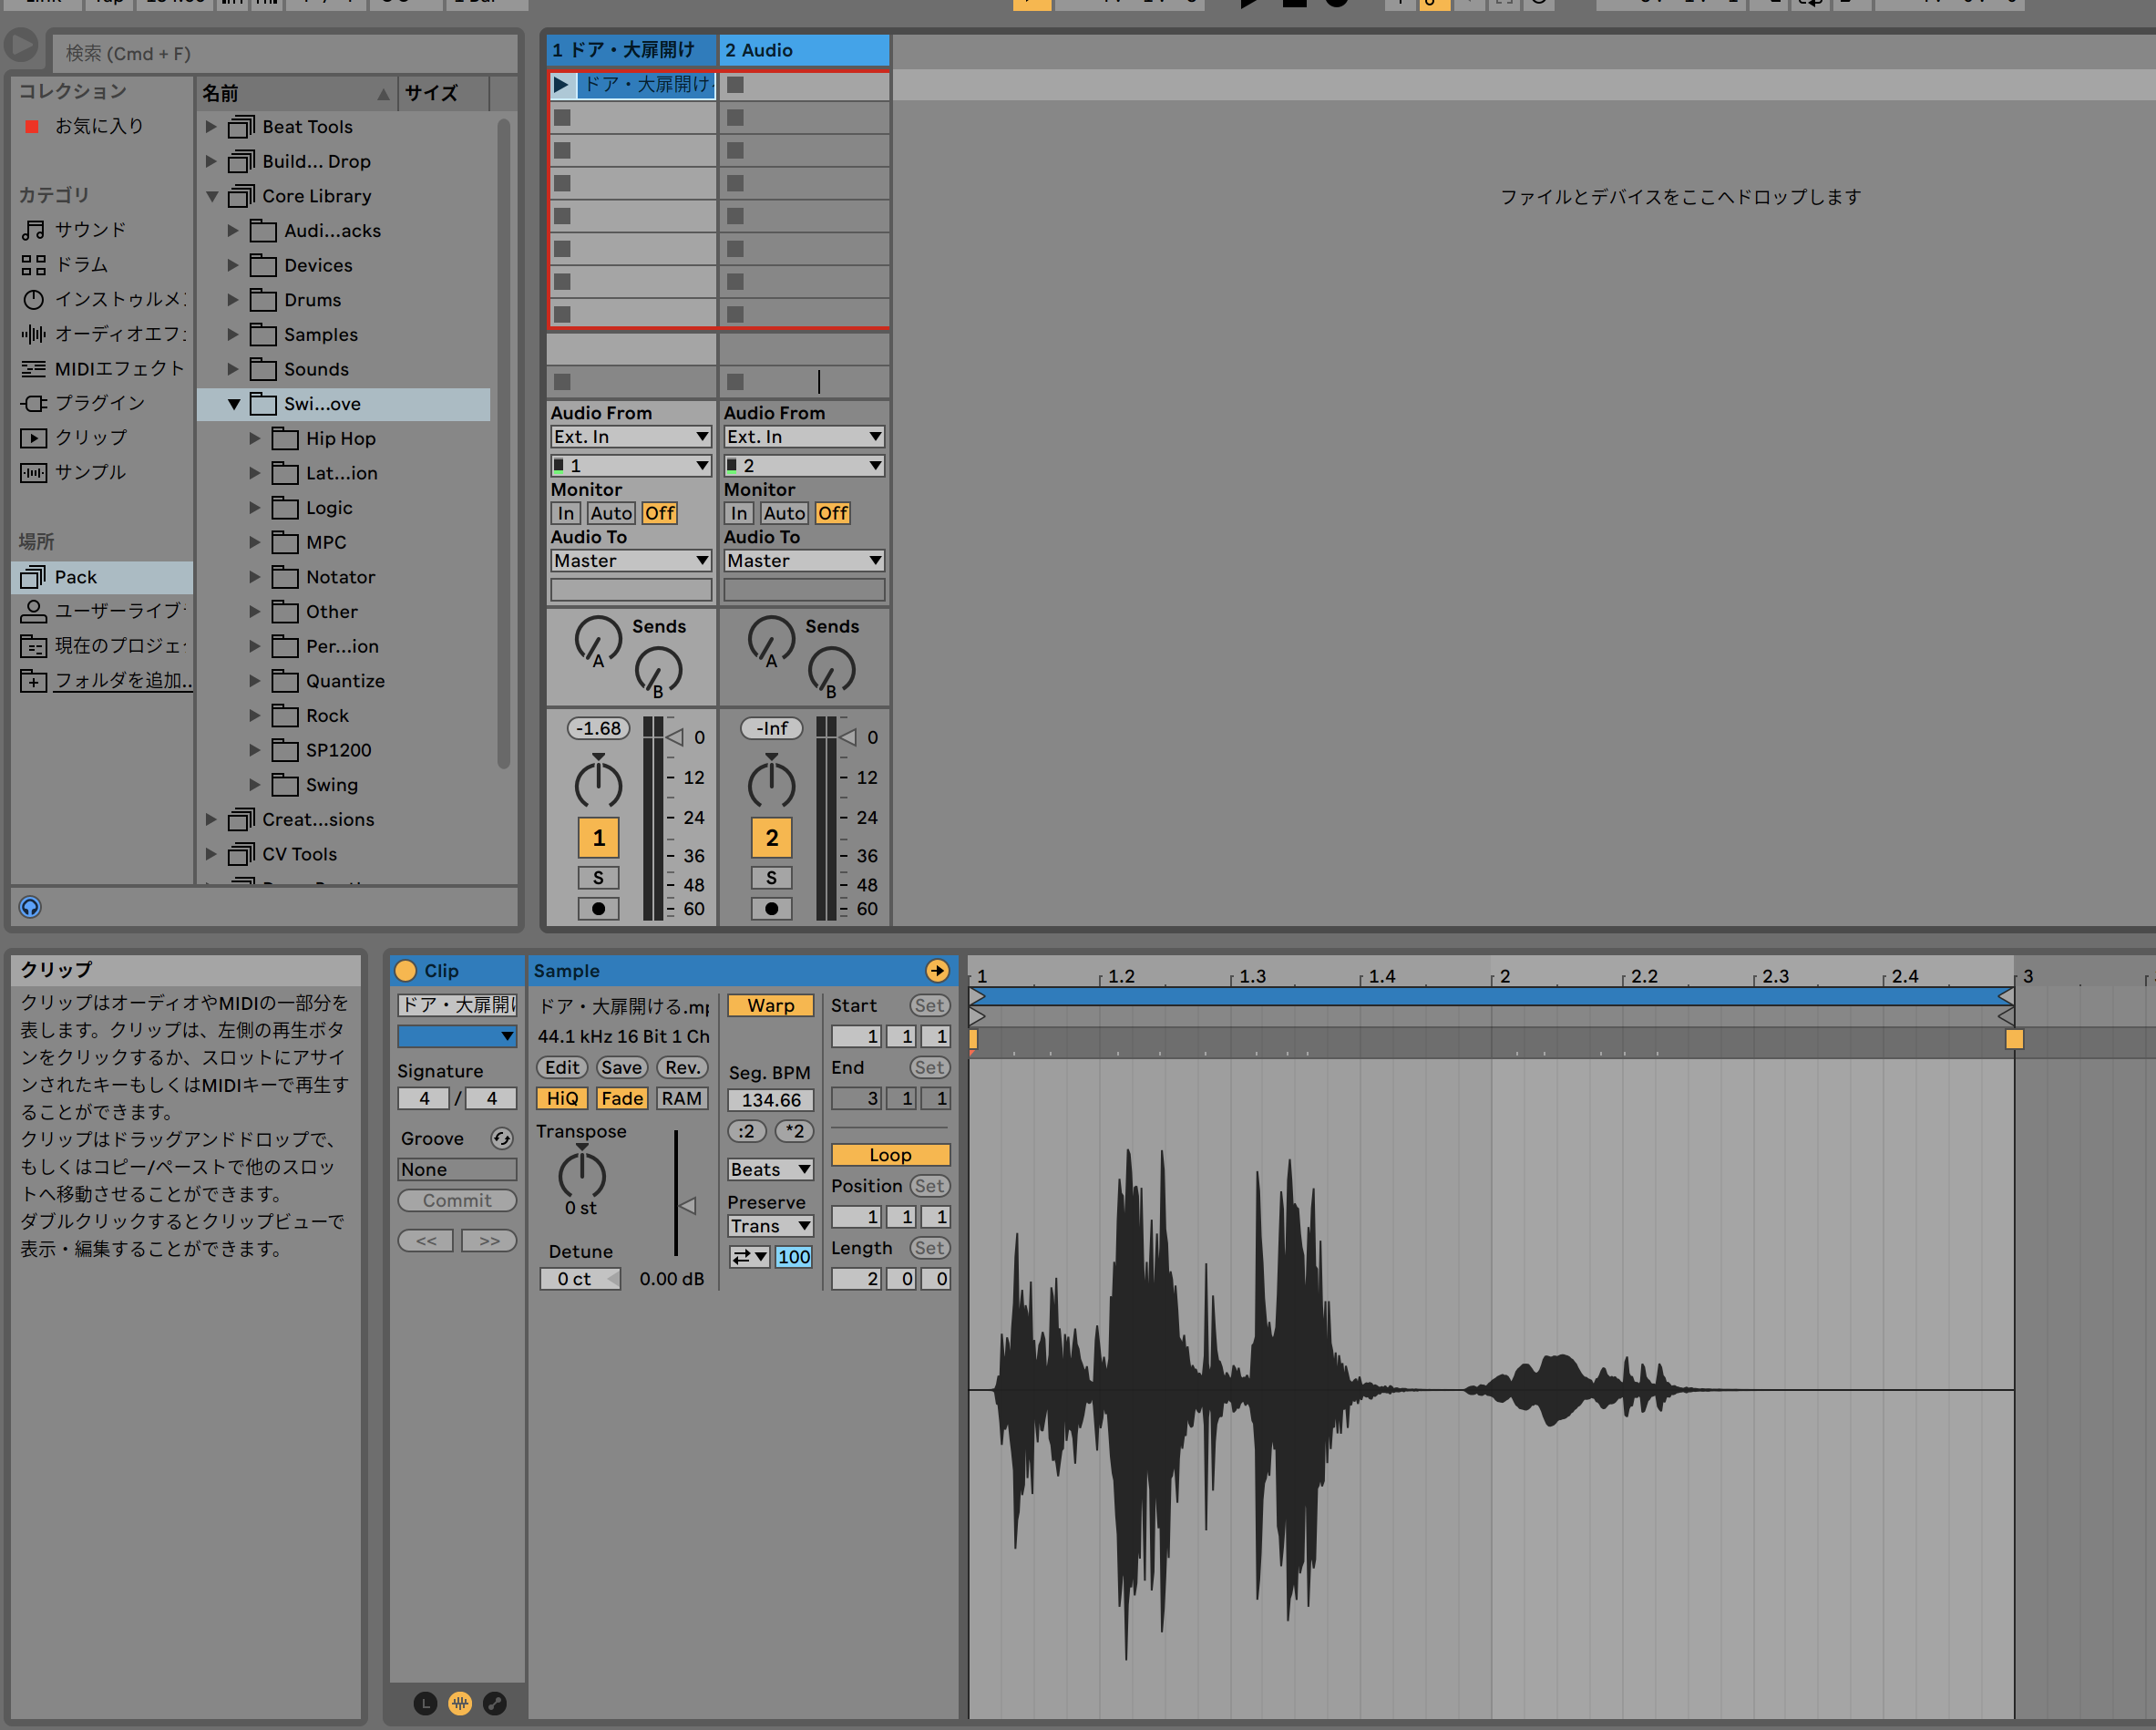Open the サンプル category
Viewport: 2156px width, 1730px height.
click(75, 472)
